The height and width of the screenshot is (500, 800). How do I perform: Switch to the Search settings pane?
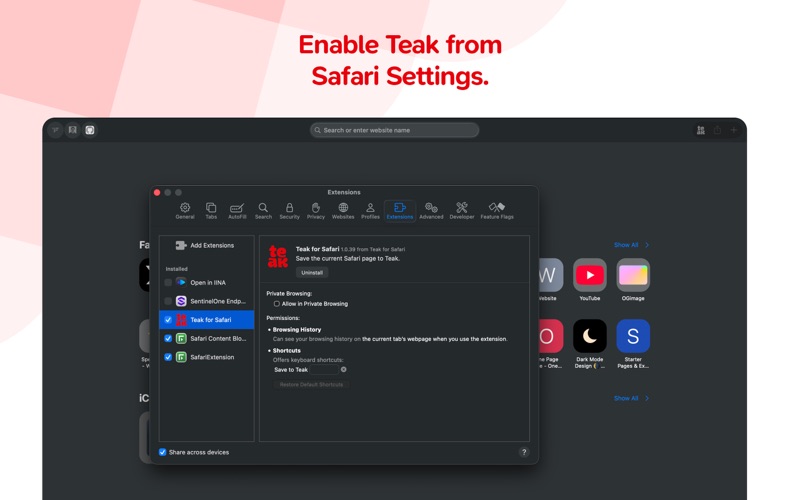pyautogui.click(x=263, y=211)
